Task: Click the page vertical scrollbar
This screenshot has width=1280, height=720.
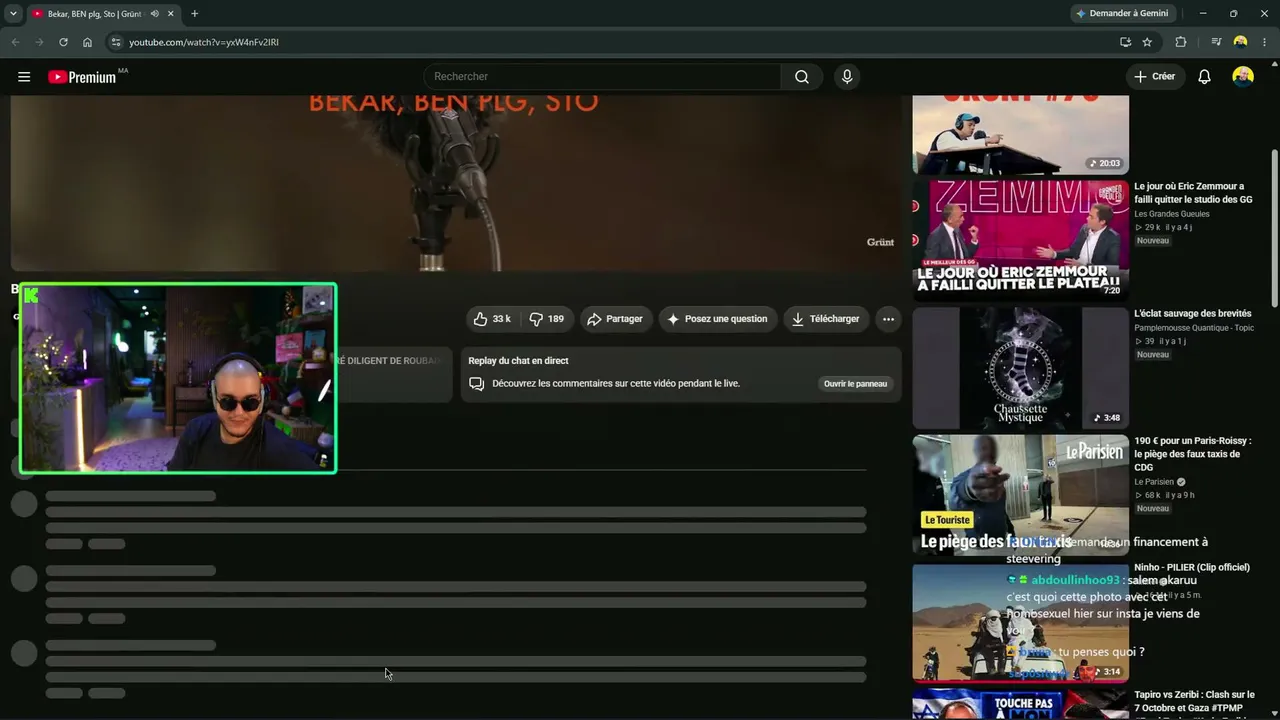Action: [1274, 230]
